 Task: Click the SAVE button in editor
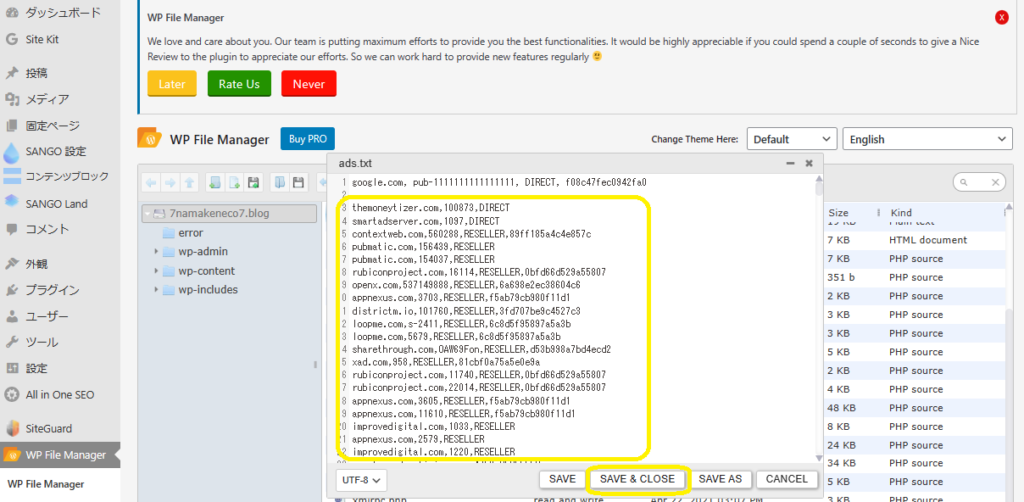pyautogui.click(x=562, y=479)
